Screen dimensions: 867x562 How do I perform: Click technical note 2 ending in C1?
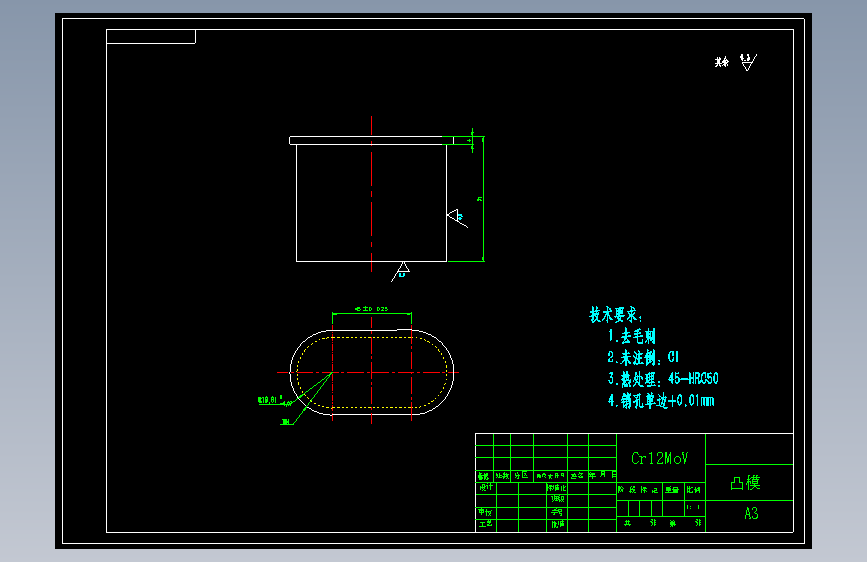tap(643, 357)
